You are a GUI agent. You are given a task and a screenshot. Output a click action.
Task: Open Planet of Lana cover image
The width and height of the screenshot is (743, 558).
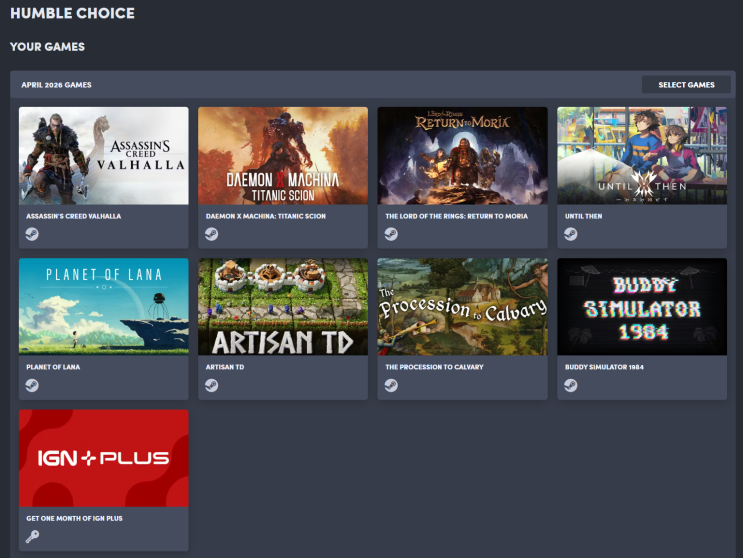pyautogui.click(x=104, y=306)
